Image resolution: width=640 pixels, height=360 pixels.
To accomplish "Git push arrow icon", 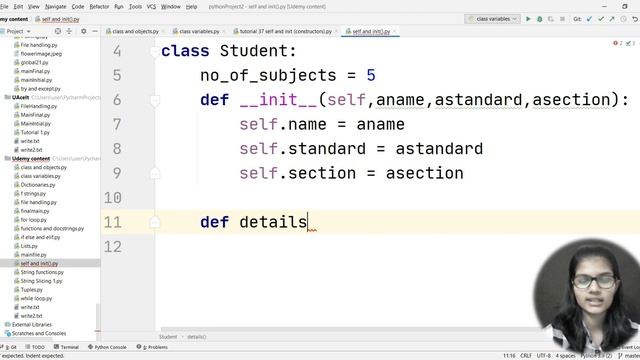I will point(612,19).
